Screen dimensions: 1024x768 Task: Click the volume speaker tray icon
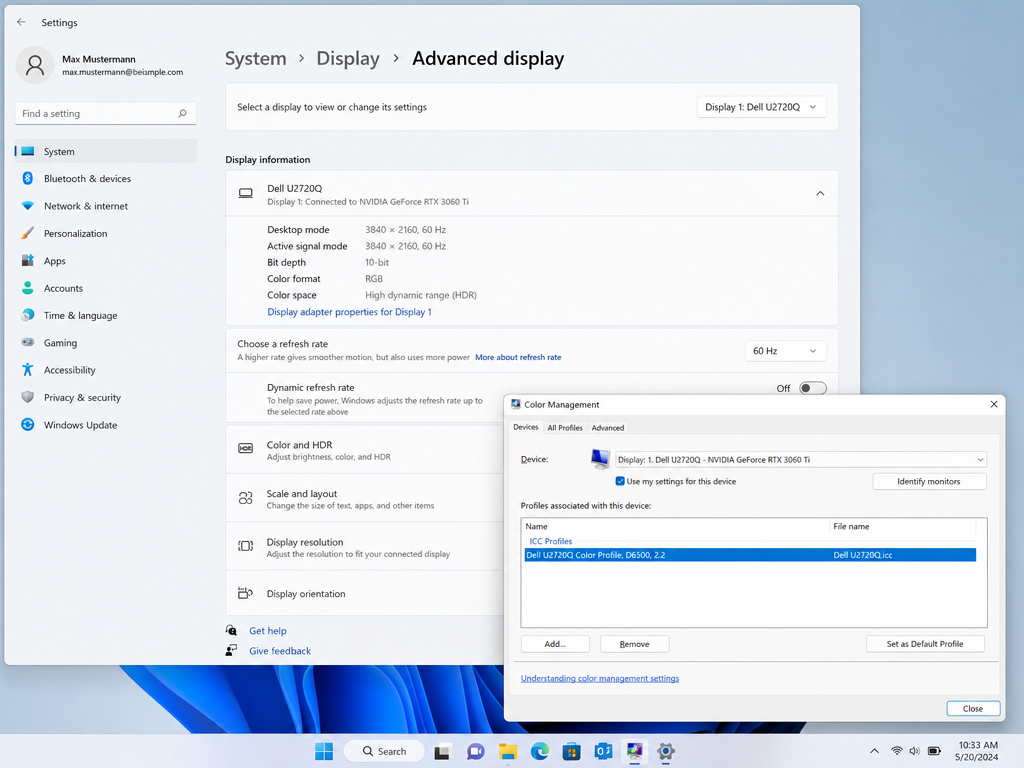915,751
